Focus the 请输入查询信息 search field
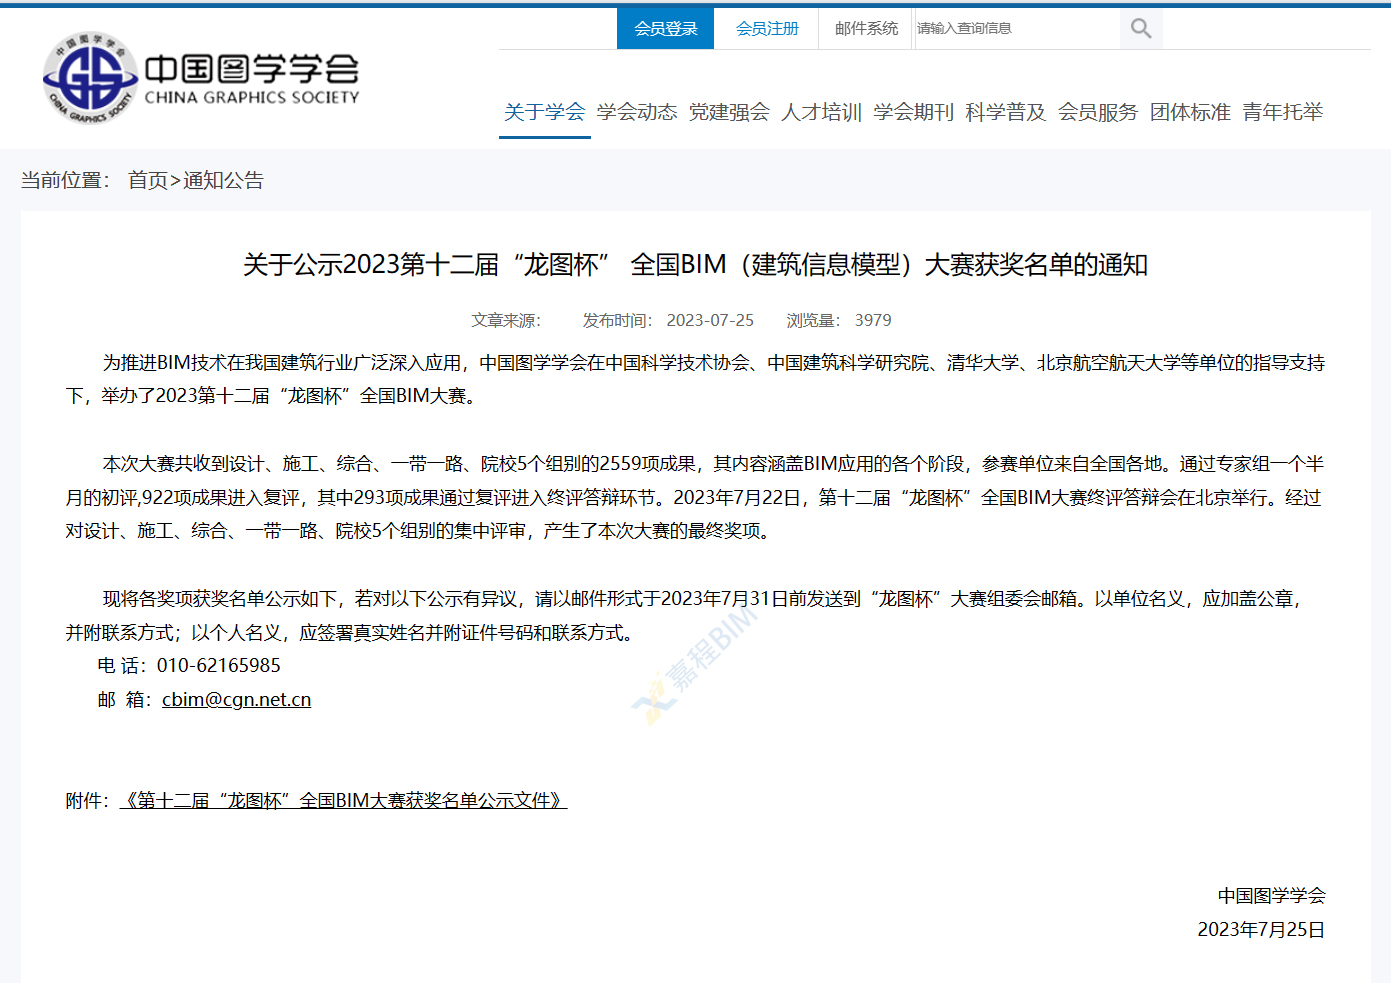Viewport: 1391px width, 983px height. tap(1017, 29)
